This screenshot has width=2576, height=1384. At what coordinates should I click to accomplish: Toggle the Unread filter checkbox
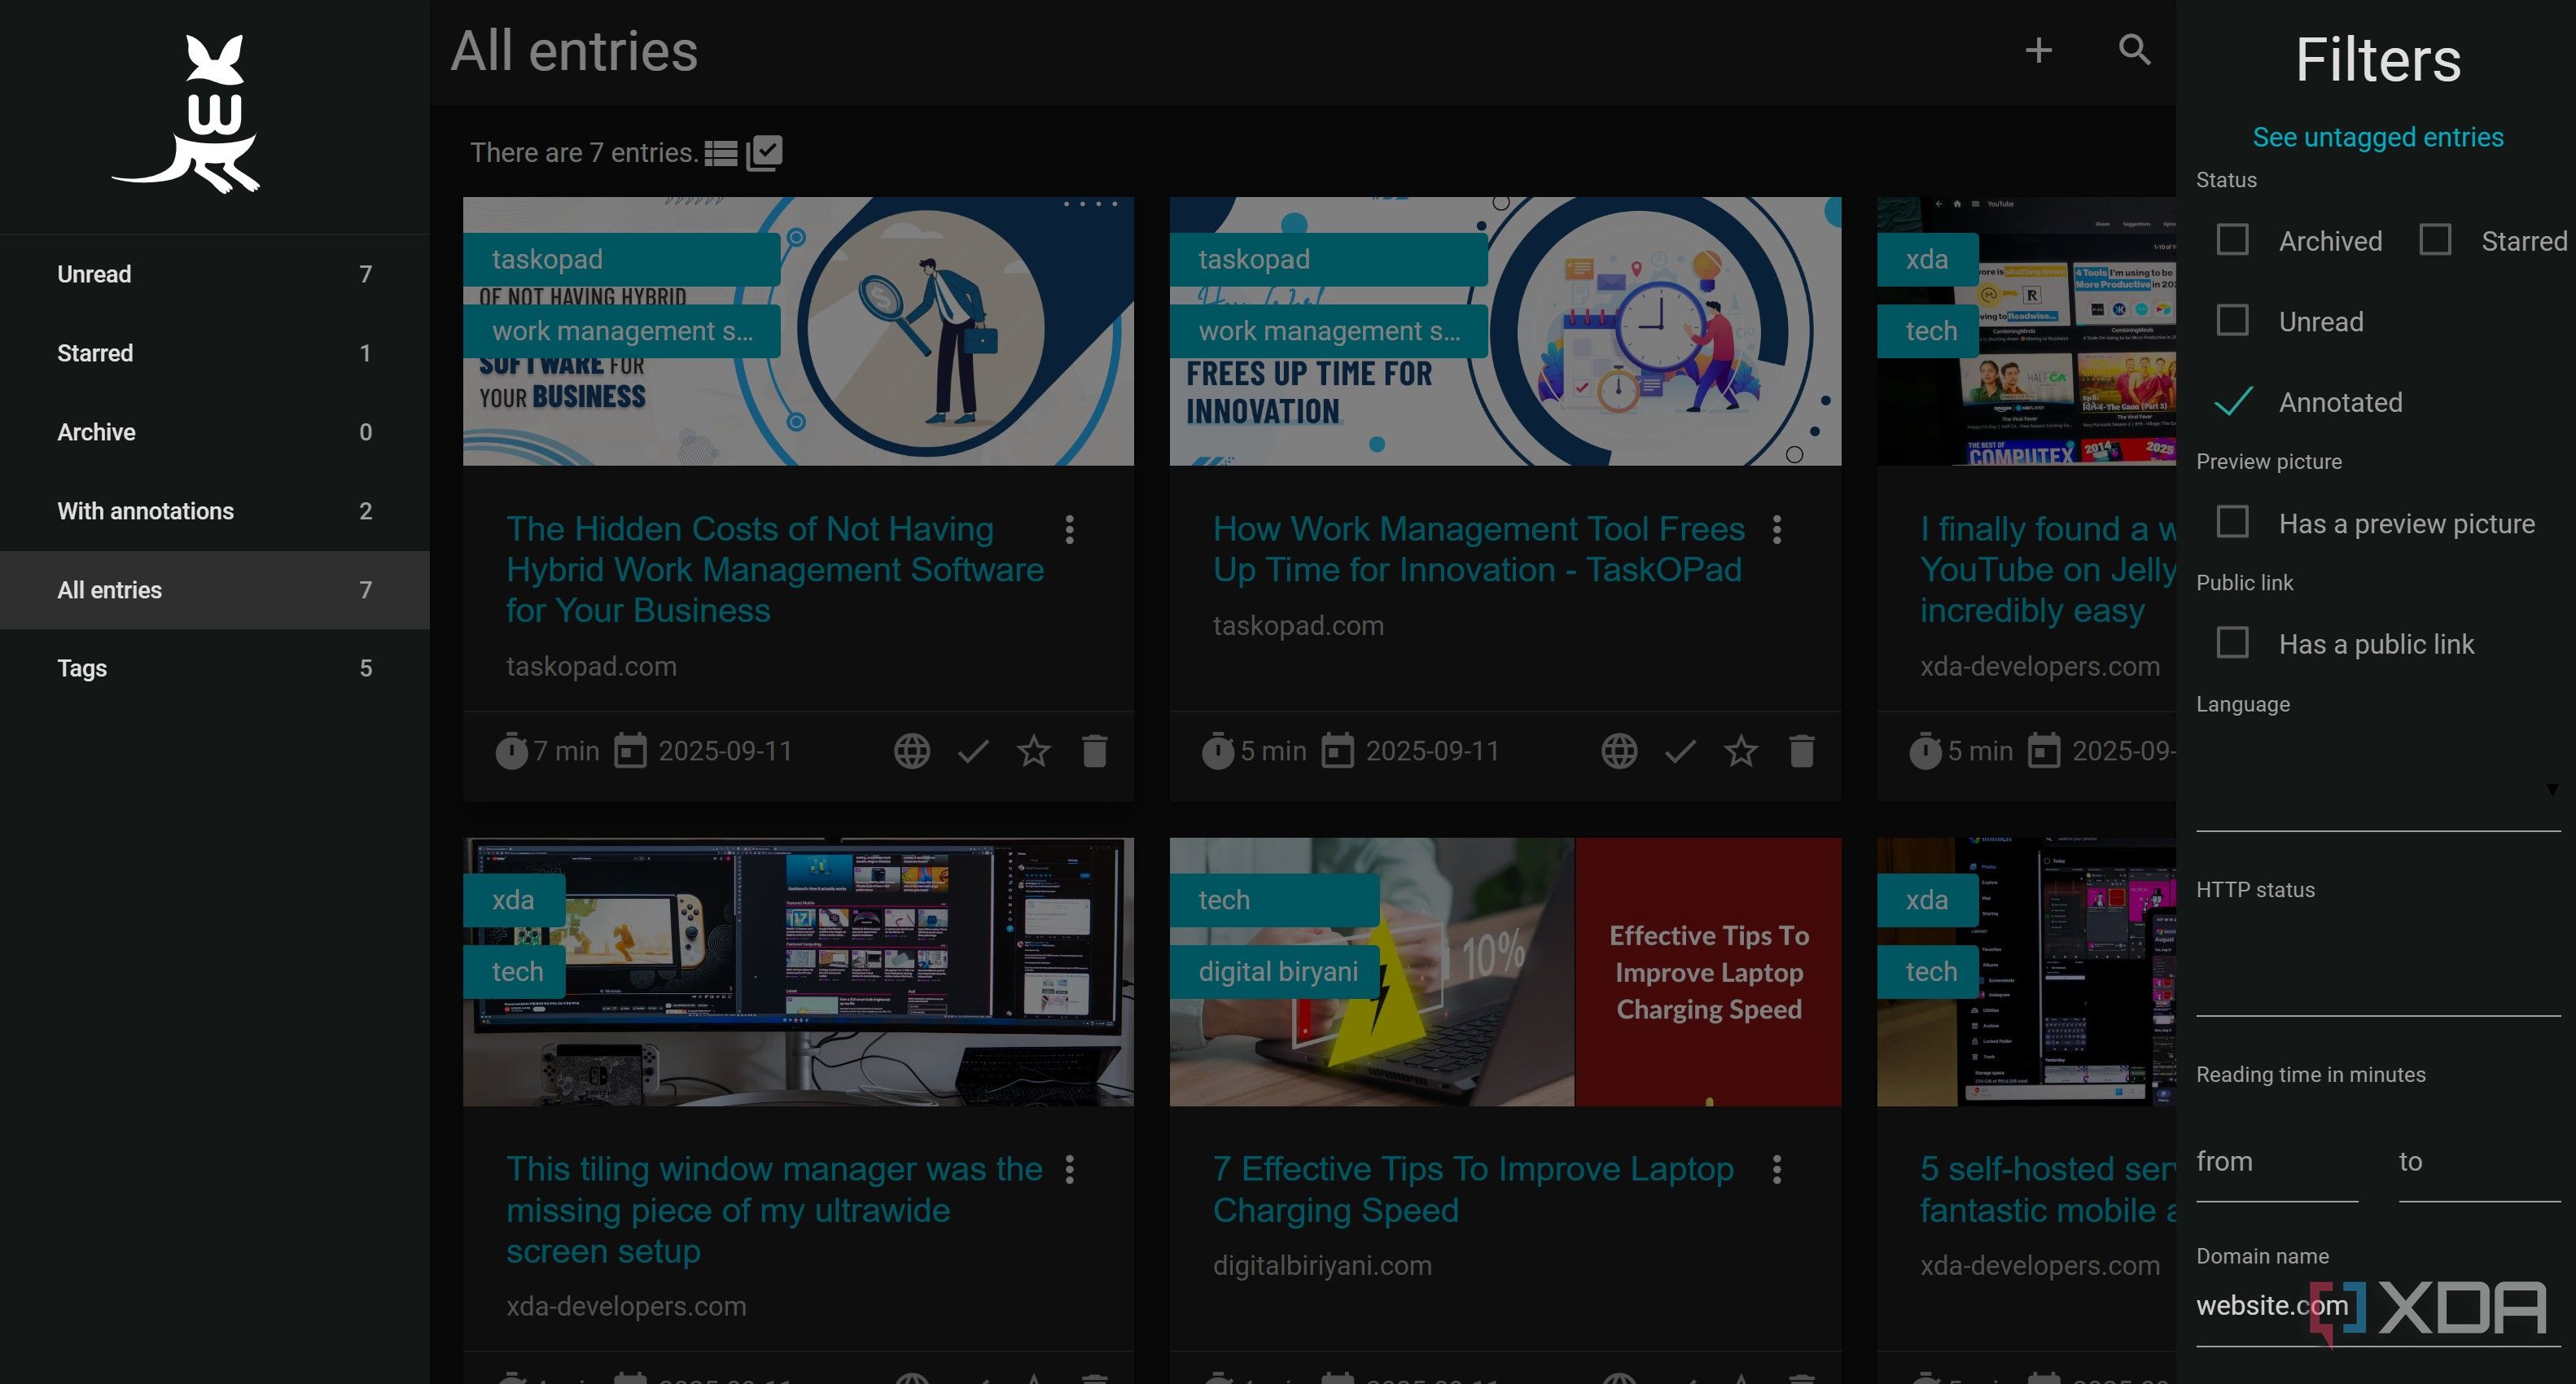(2232, 321)
